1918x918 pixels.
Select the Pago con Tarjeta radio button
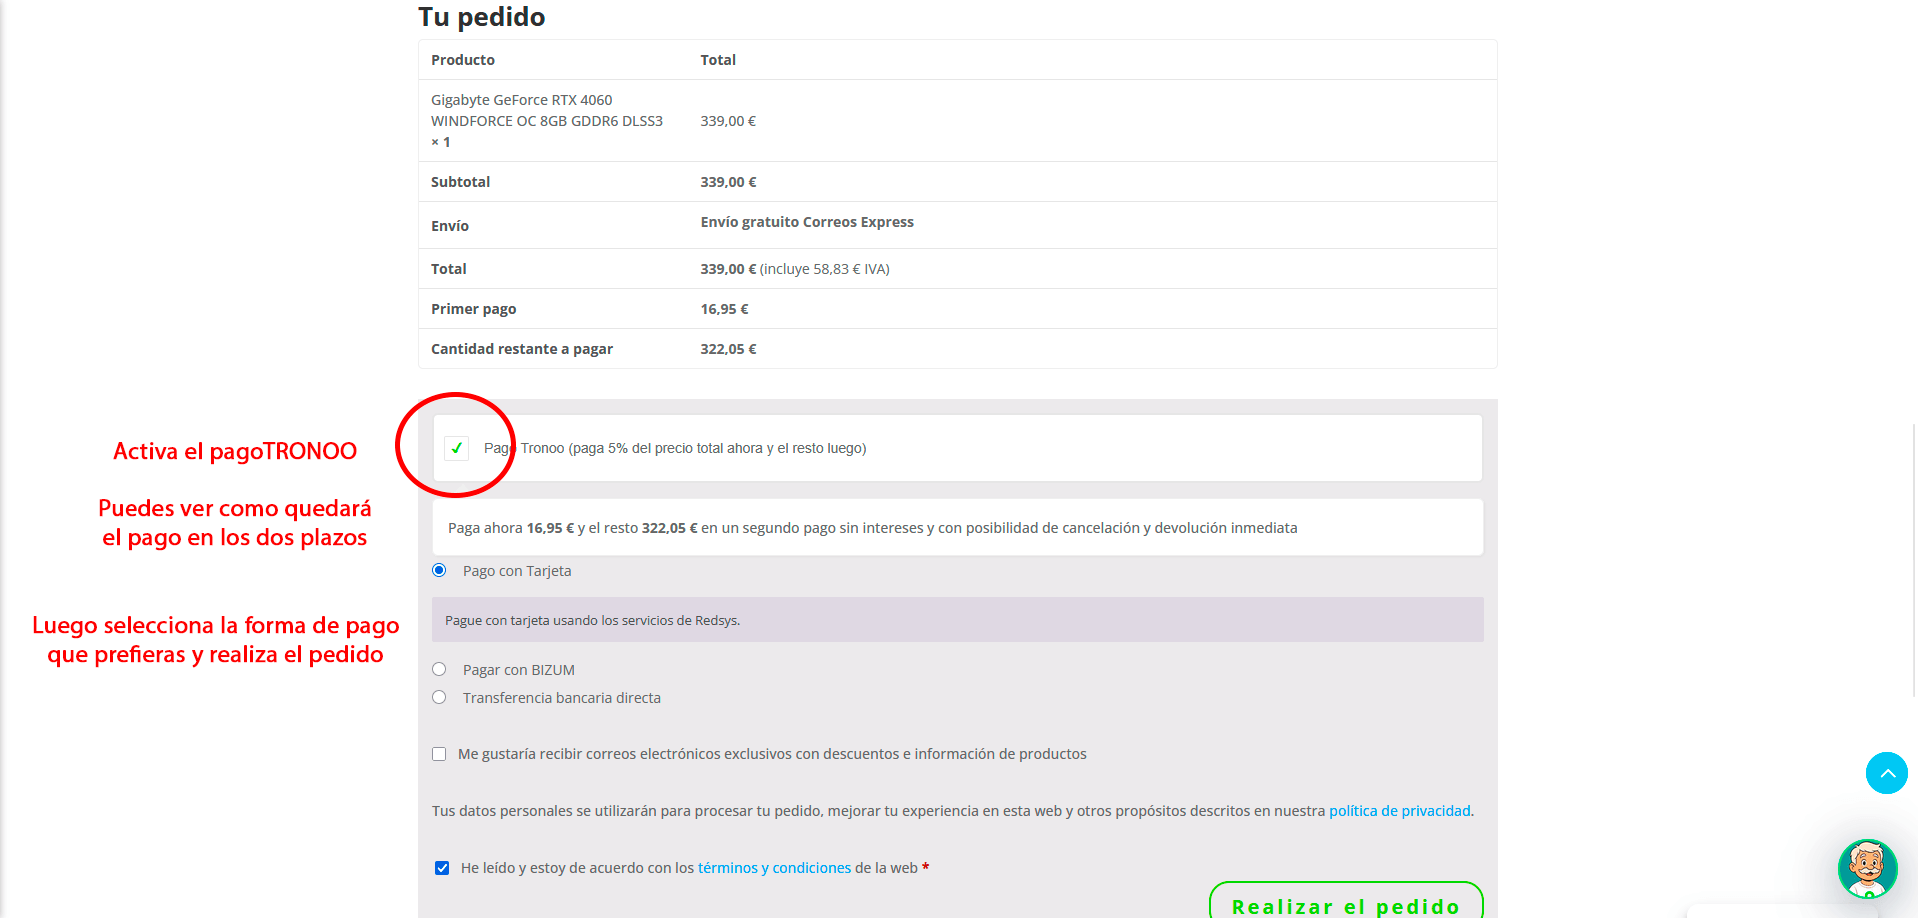coord(439,570)
